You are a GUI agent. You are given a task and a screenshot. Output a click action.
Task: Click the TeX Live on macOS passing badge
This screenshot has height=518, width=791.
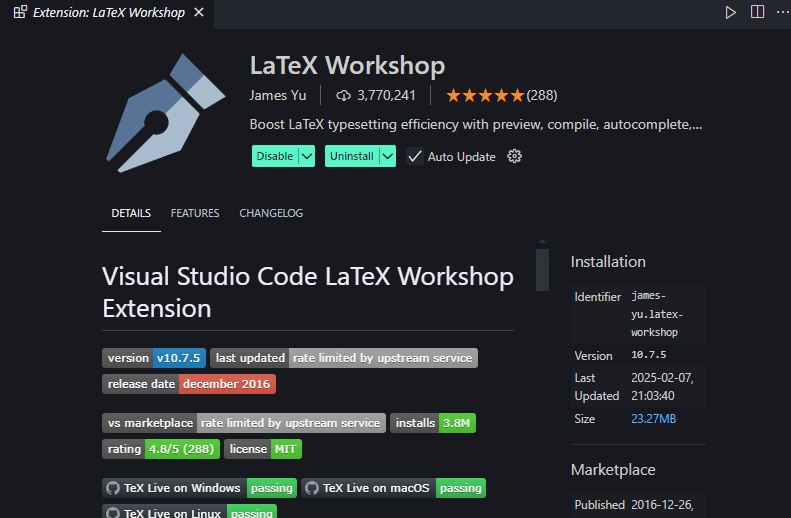coord(393,488)
